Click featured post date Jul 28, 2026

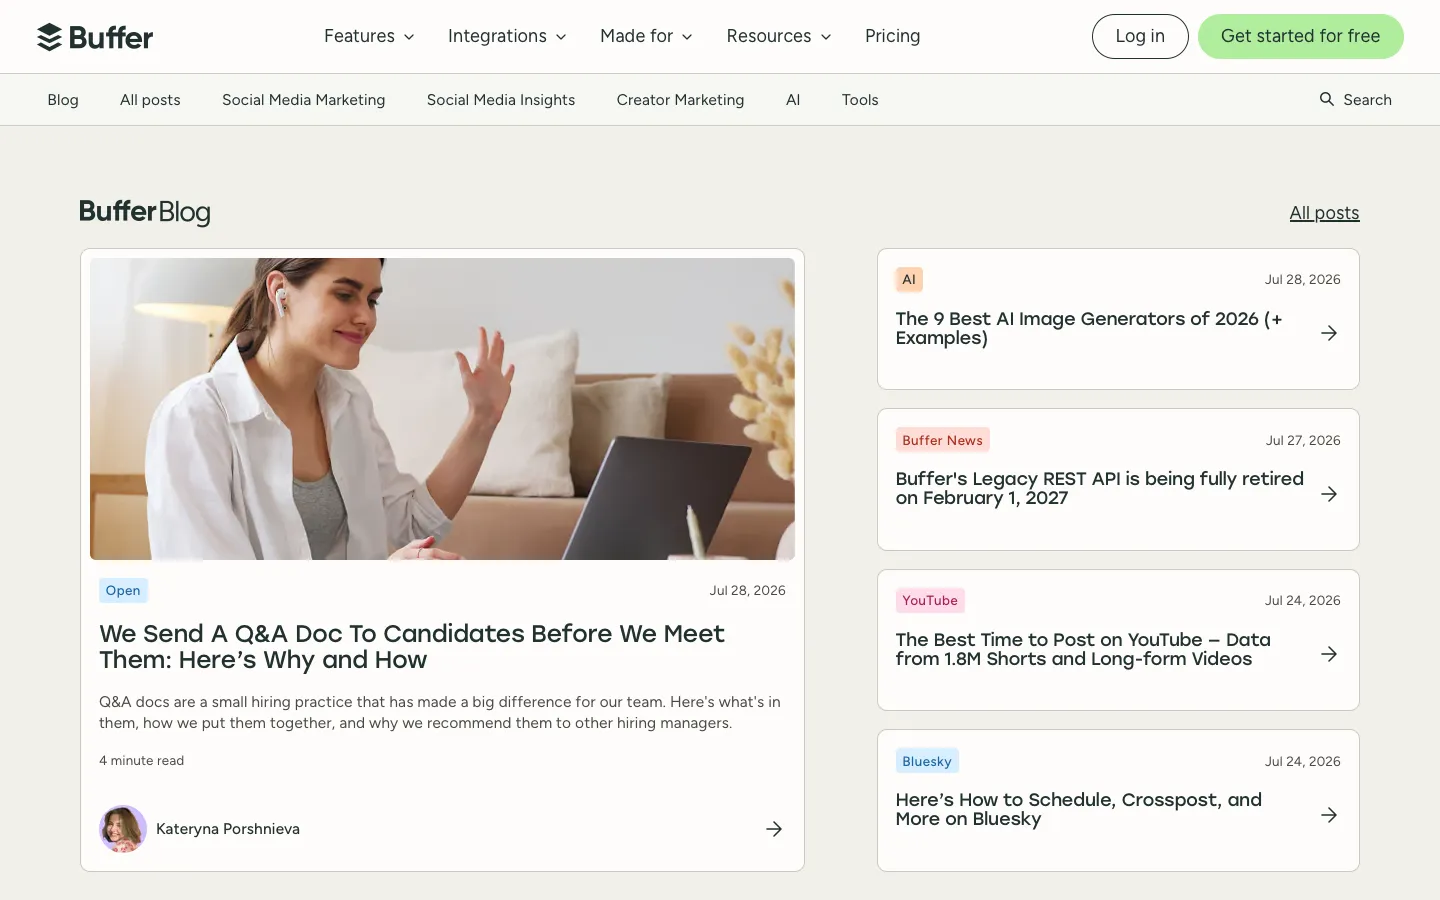[747, 590]
